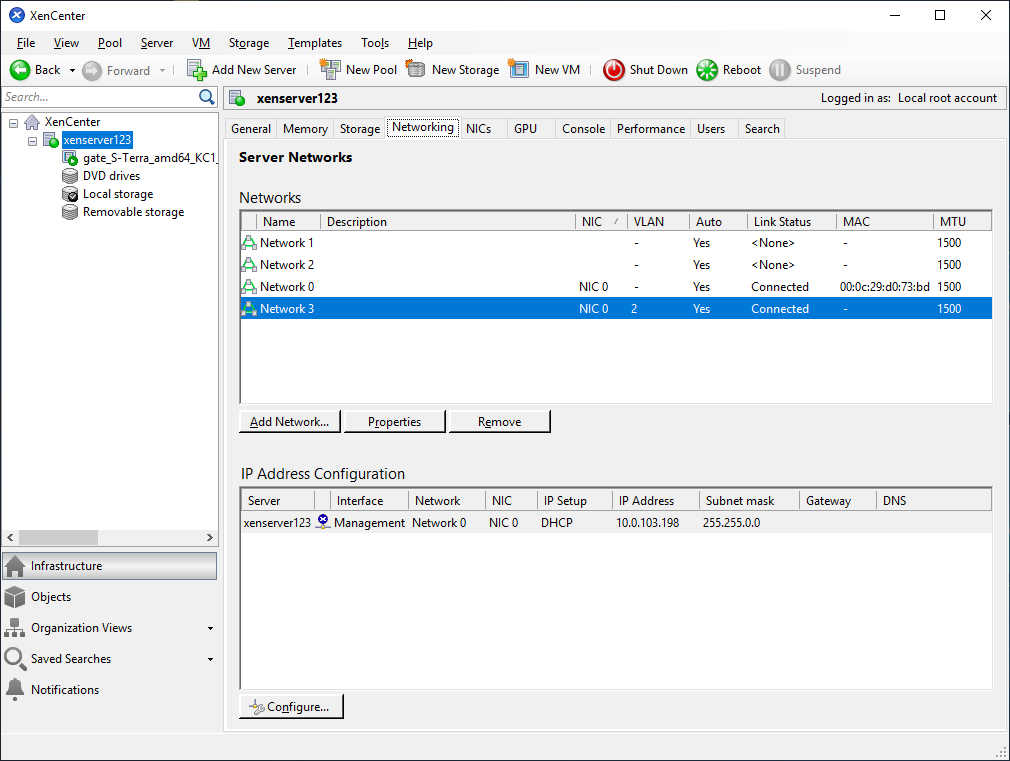Click the Network 2 row icon
1010x761 pixels.
[249, 265]
